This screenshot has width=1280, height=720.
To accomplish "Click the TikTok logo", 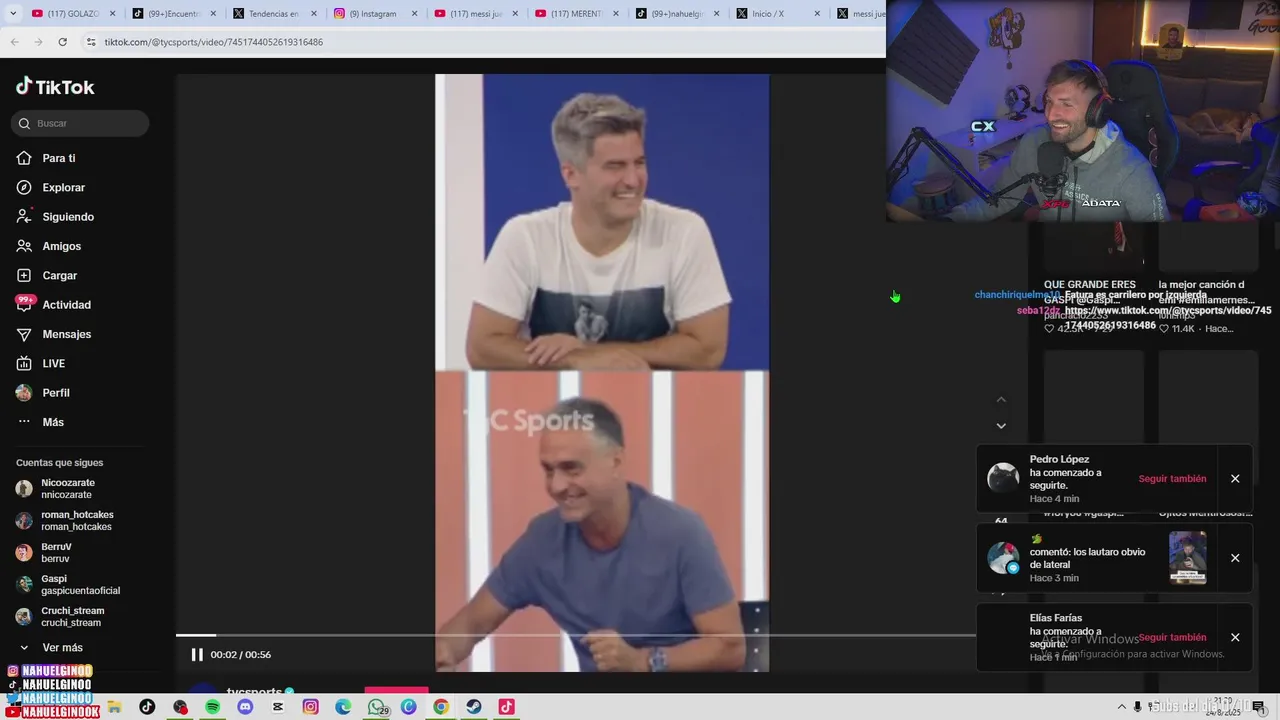I will [55, 87].
